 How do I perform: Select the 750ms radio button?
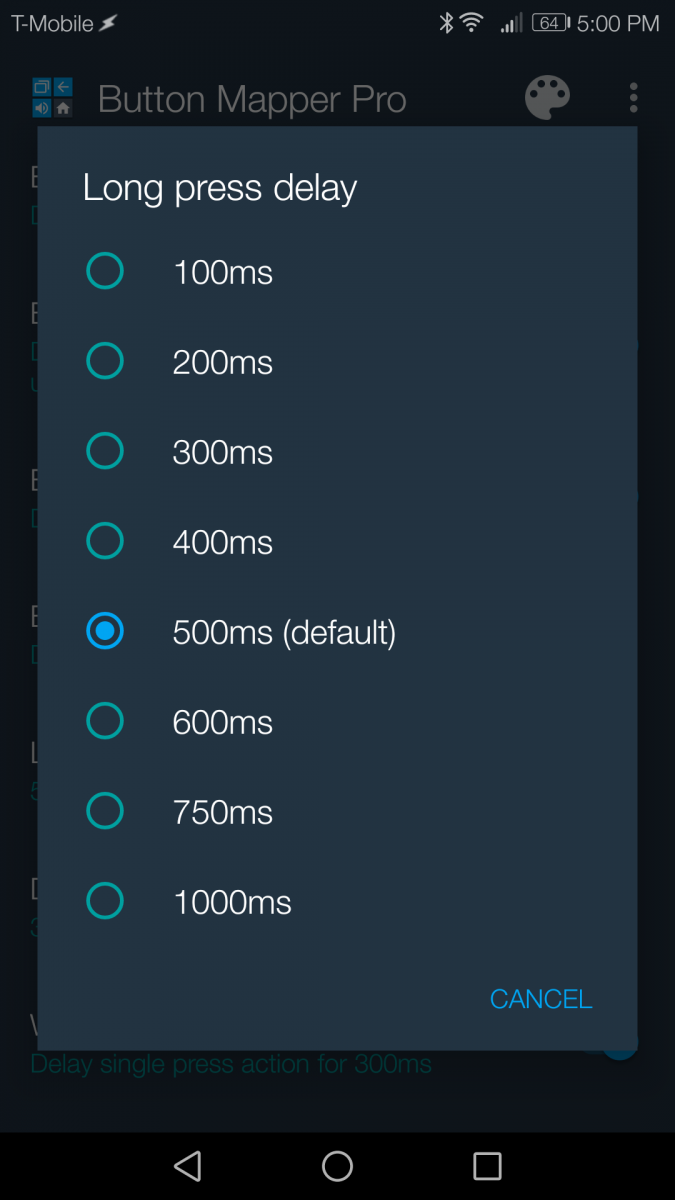pos(105,811)
